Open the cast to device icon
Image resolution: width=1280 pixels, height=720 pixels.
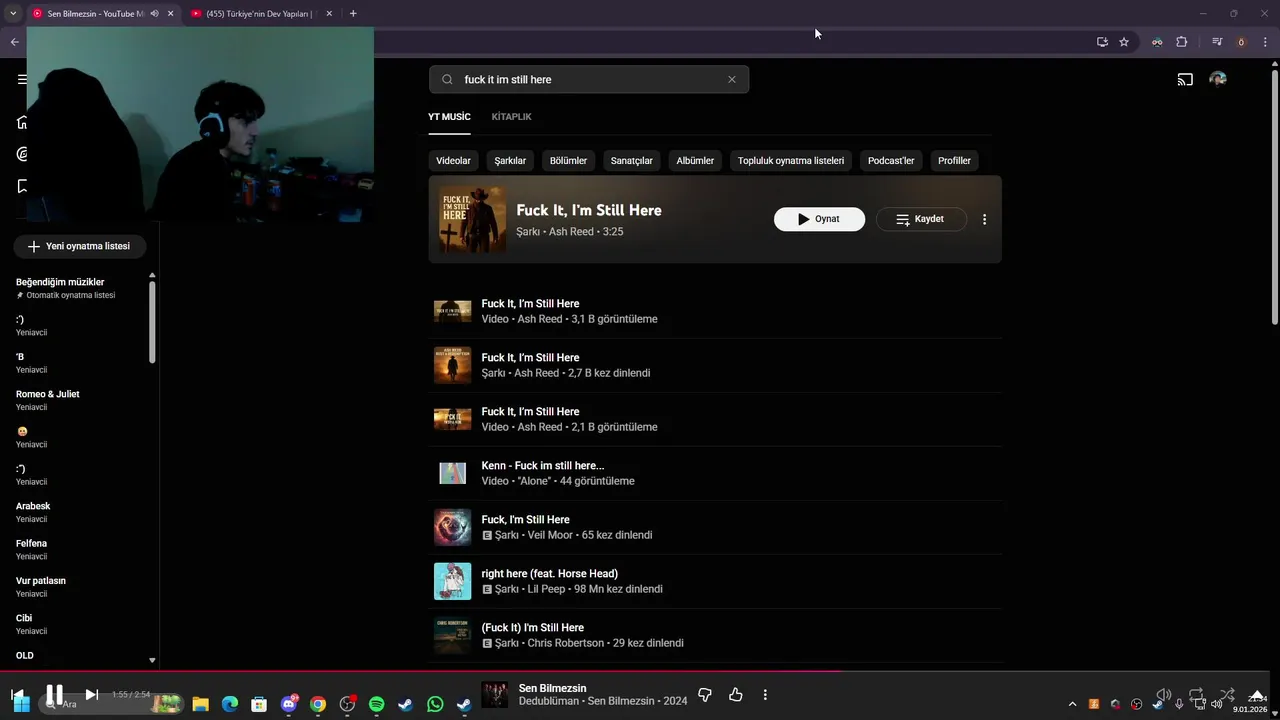tap(1185, 79)
